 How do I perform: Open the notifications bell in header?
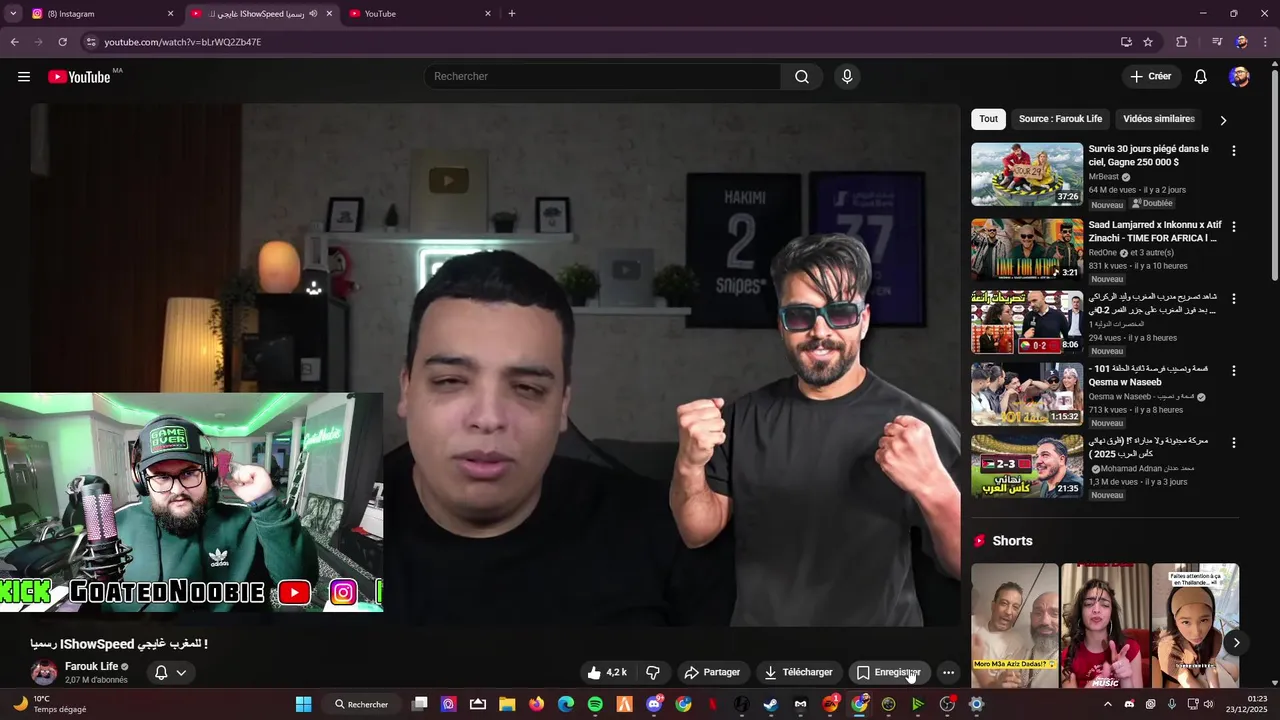click(x=1201, y=77)
